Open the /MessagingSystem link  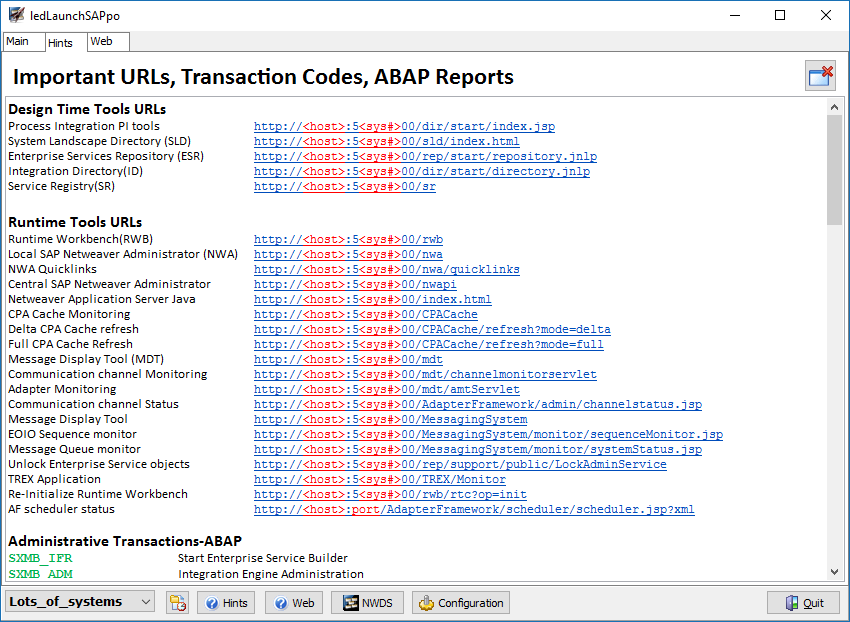click(390, 419)
